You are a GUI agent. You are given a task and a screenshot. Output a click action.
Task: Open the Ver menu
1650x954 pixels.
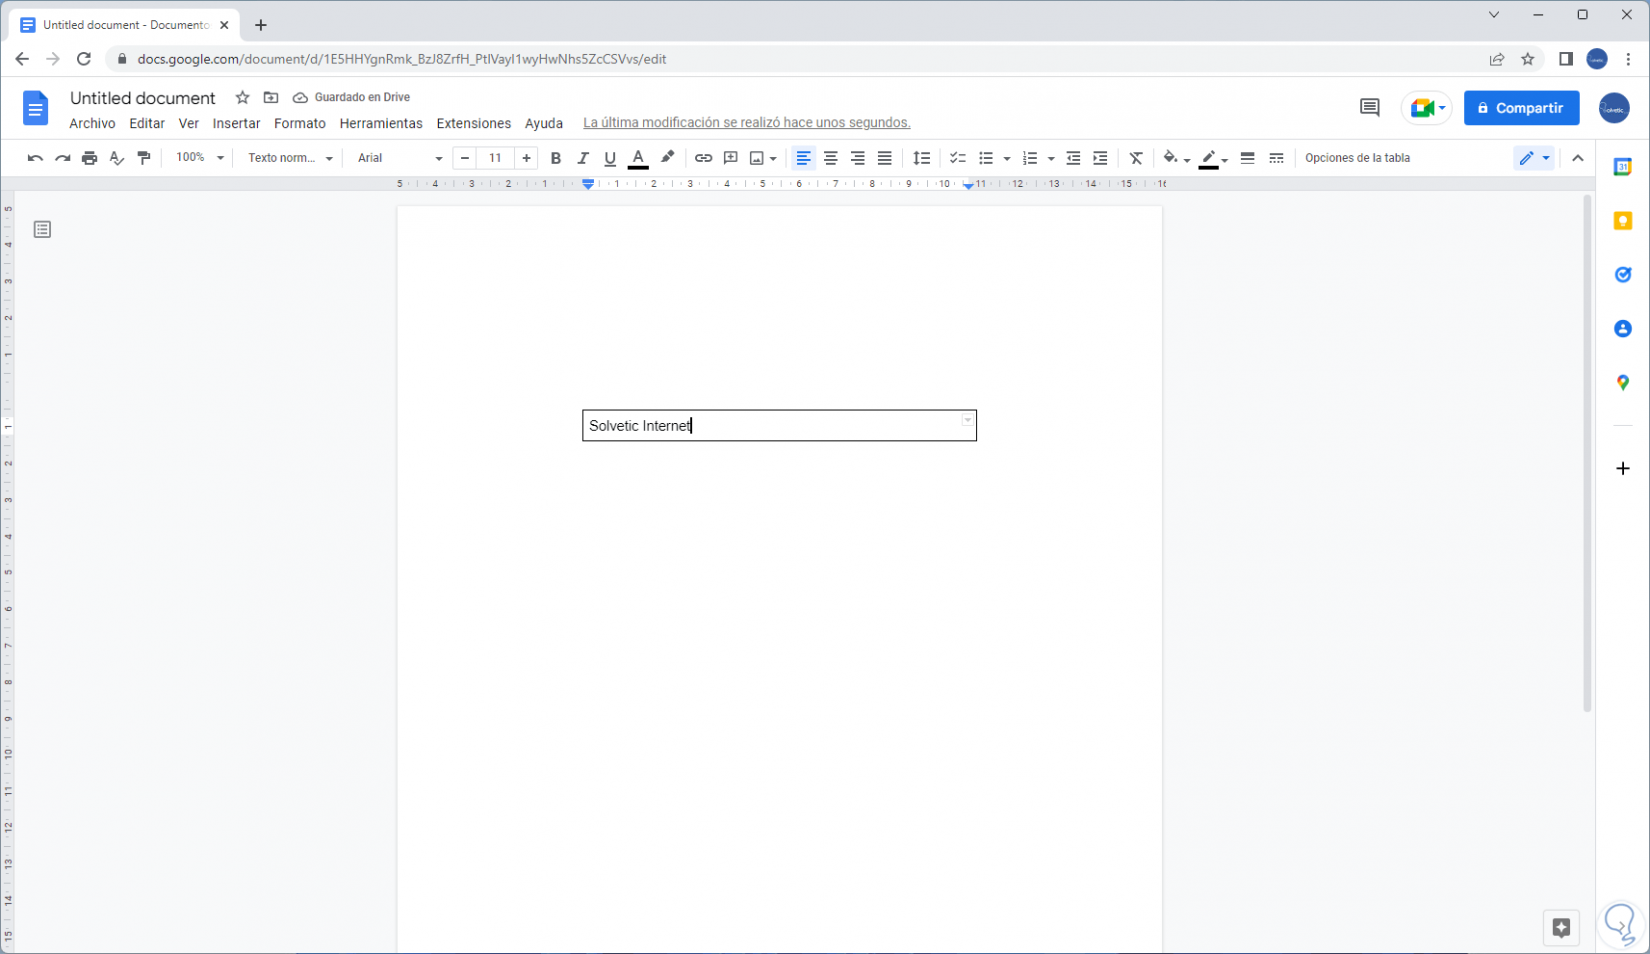(x=189, y=123)
